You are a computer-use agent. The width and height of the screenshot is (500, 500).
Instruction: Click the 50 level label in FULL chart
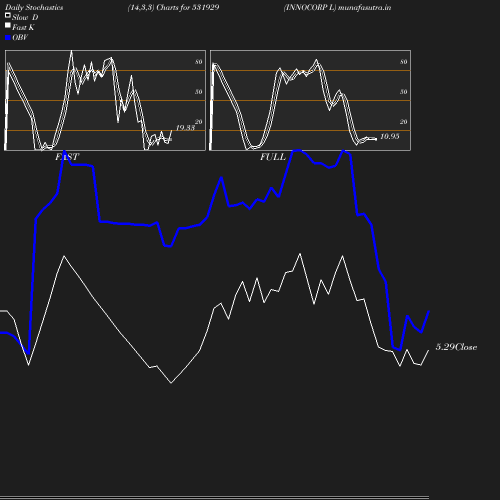[x=404, y=92]
